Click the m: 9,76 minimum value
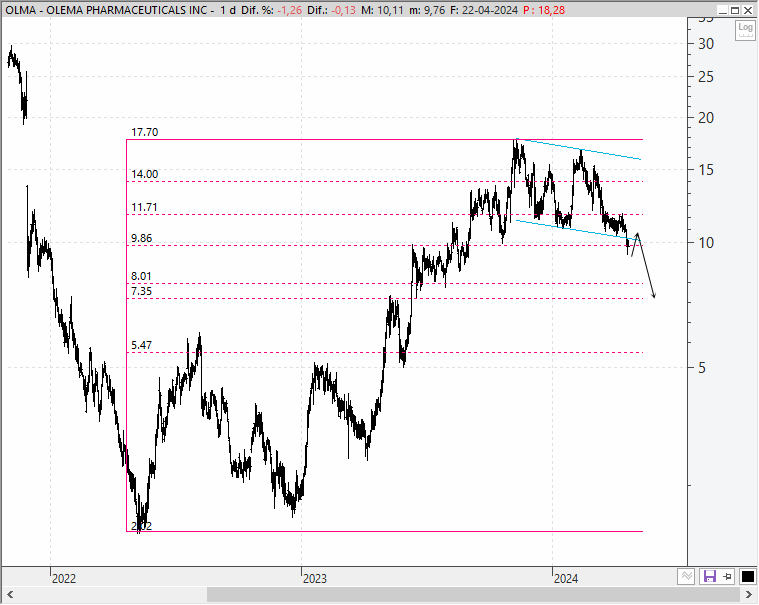759x605 pixels. pyautogui.click(x=426, y=10)
